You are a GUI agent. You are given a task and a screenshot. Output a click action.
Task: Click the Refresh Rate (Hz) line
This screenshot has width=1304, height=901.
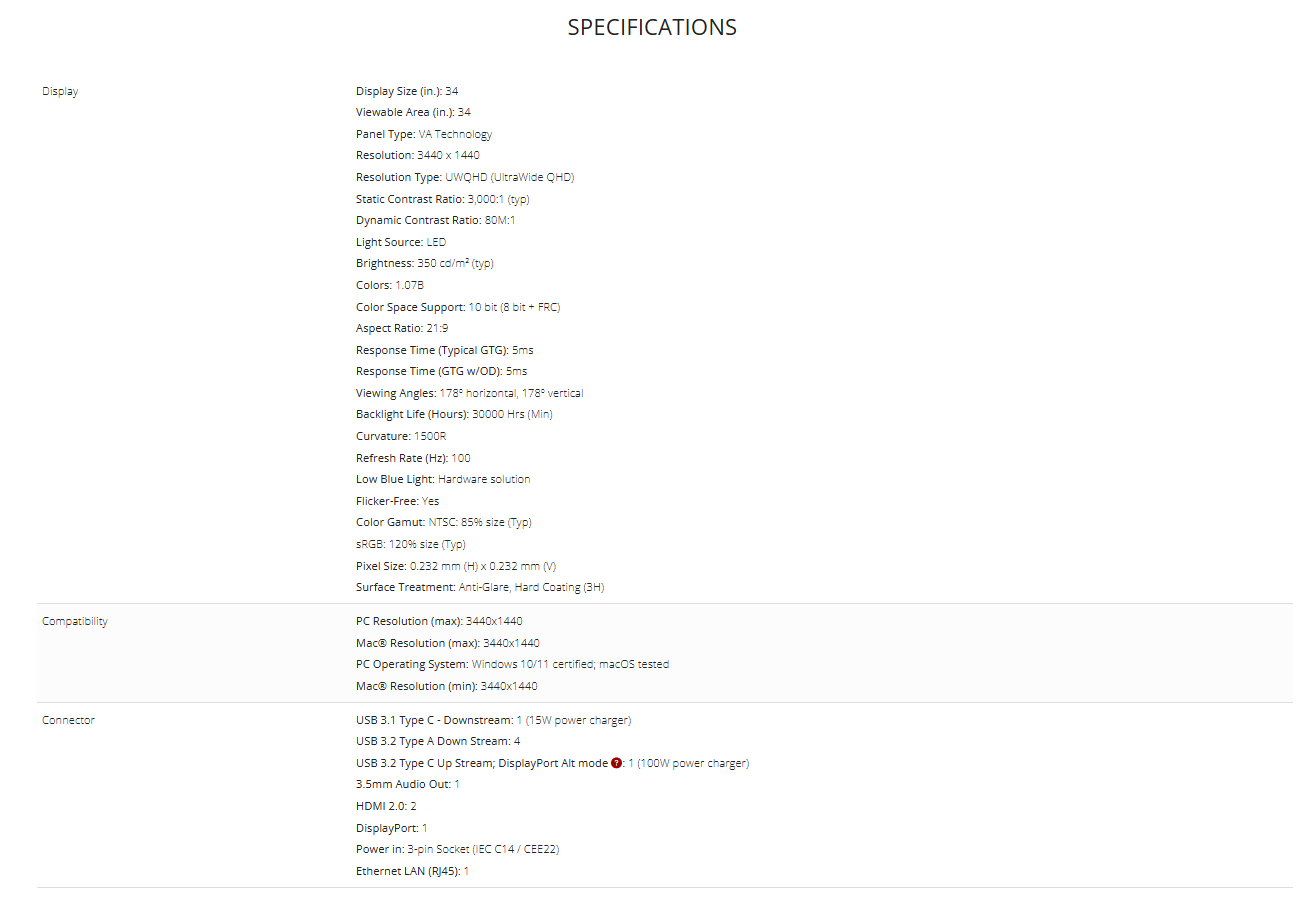coord(413,458)
